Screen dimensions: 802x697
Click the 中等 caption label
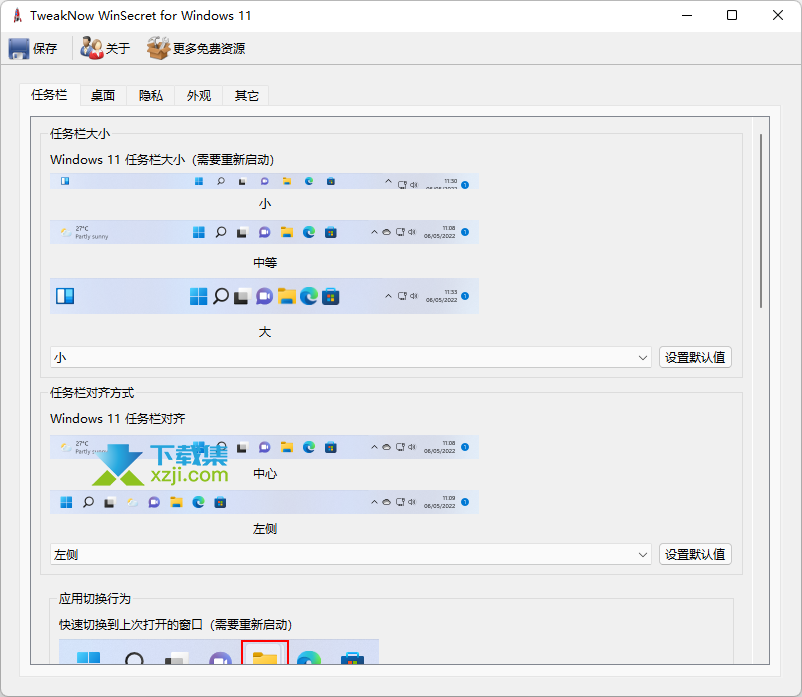click(265, 263)
